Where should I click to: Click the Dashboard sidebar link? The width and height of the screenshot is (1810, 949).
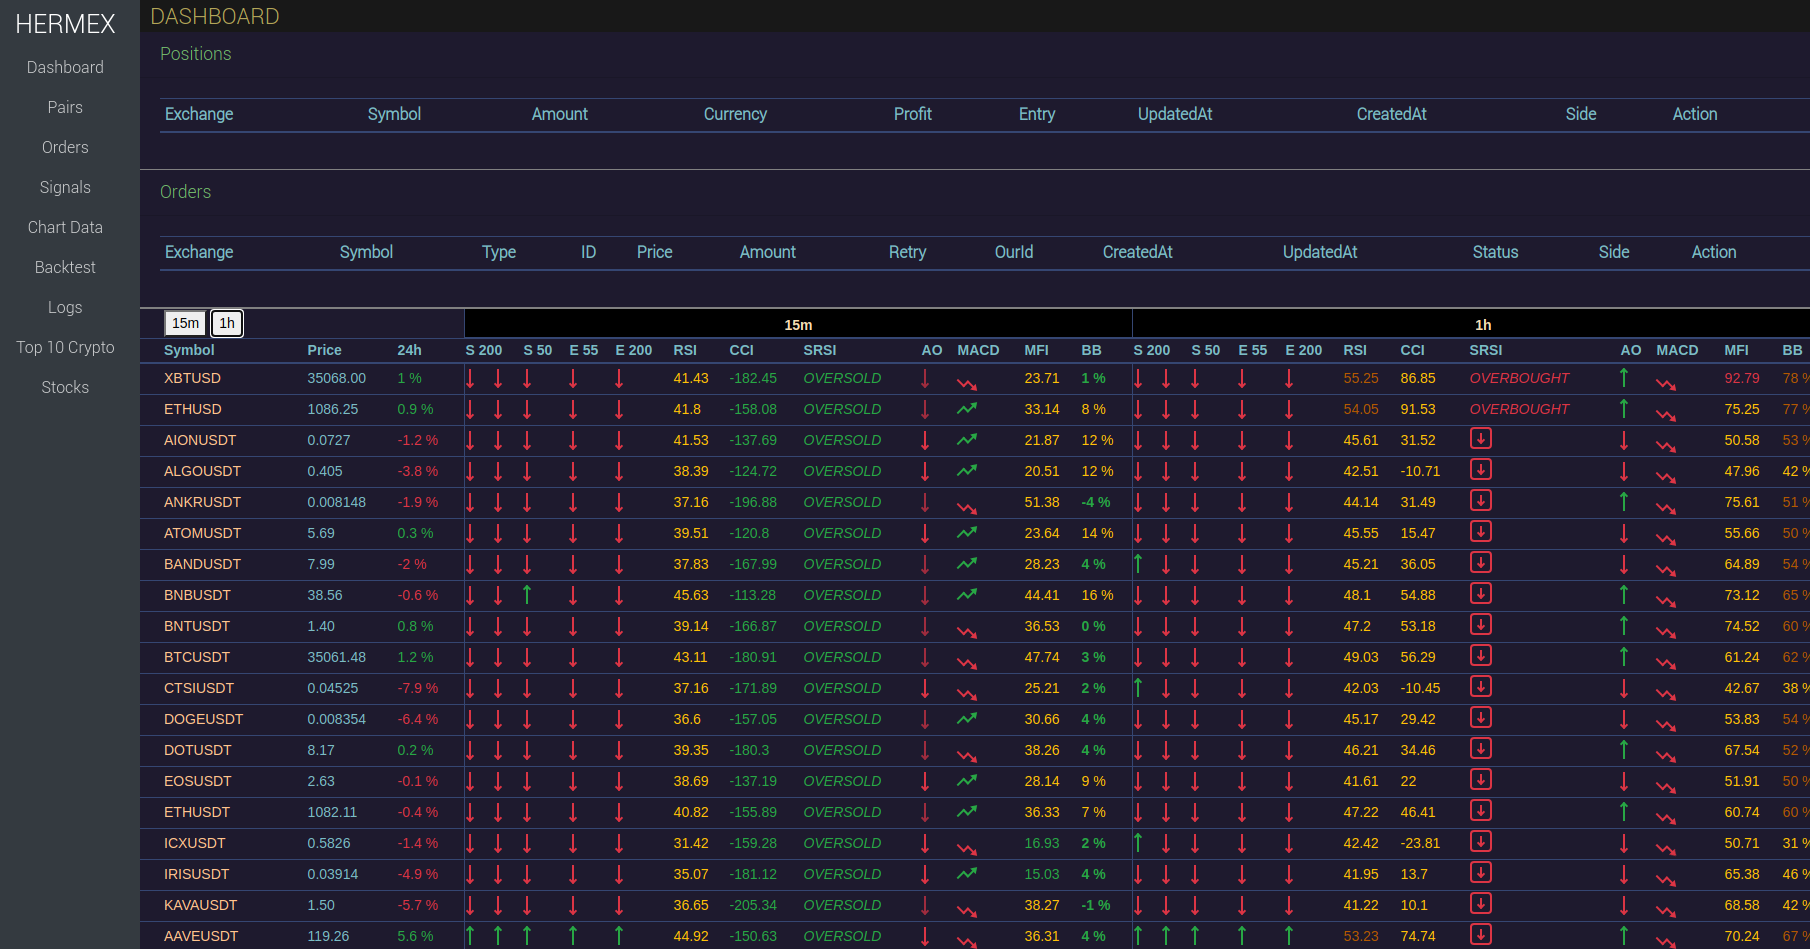tap(65, 67)
